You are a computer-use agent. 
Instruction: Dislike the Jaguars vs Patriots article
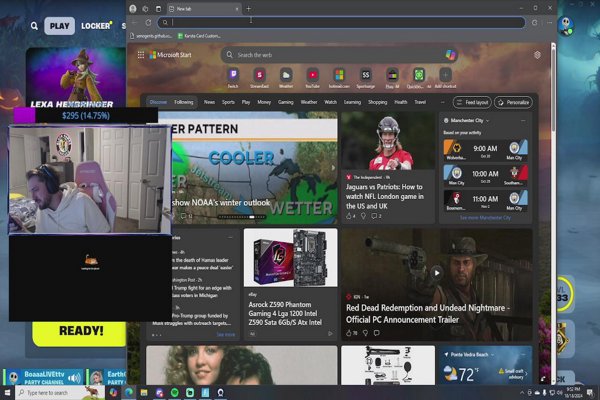(x=363, y=216)
